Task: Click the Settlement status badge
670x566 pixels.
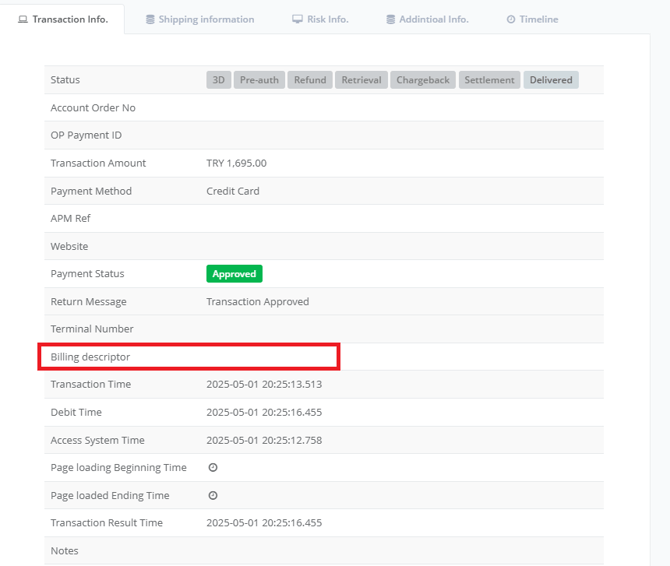Action: pyautogui.click(x=489, y=80)
